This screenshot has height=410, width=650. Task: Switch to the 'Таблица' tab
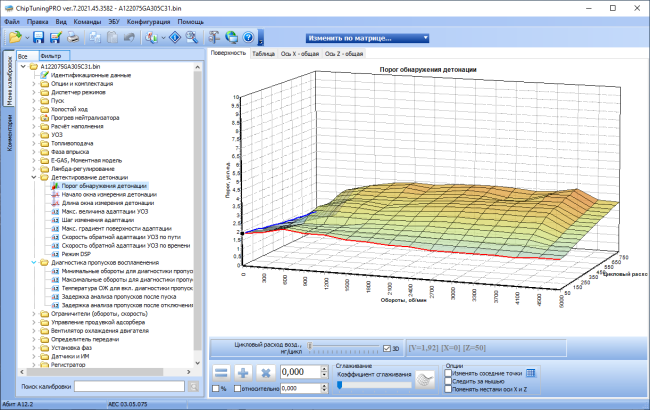tap(263, 54)
